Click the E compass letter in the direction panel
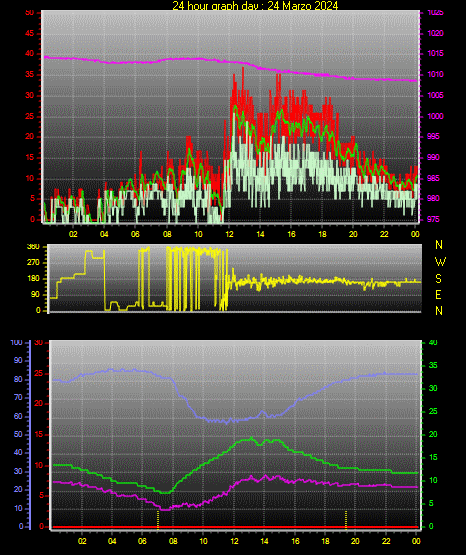This screenshot has width=466, height=555. 438,294
